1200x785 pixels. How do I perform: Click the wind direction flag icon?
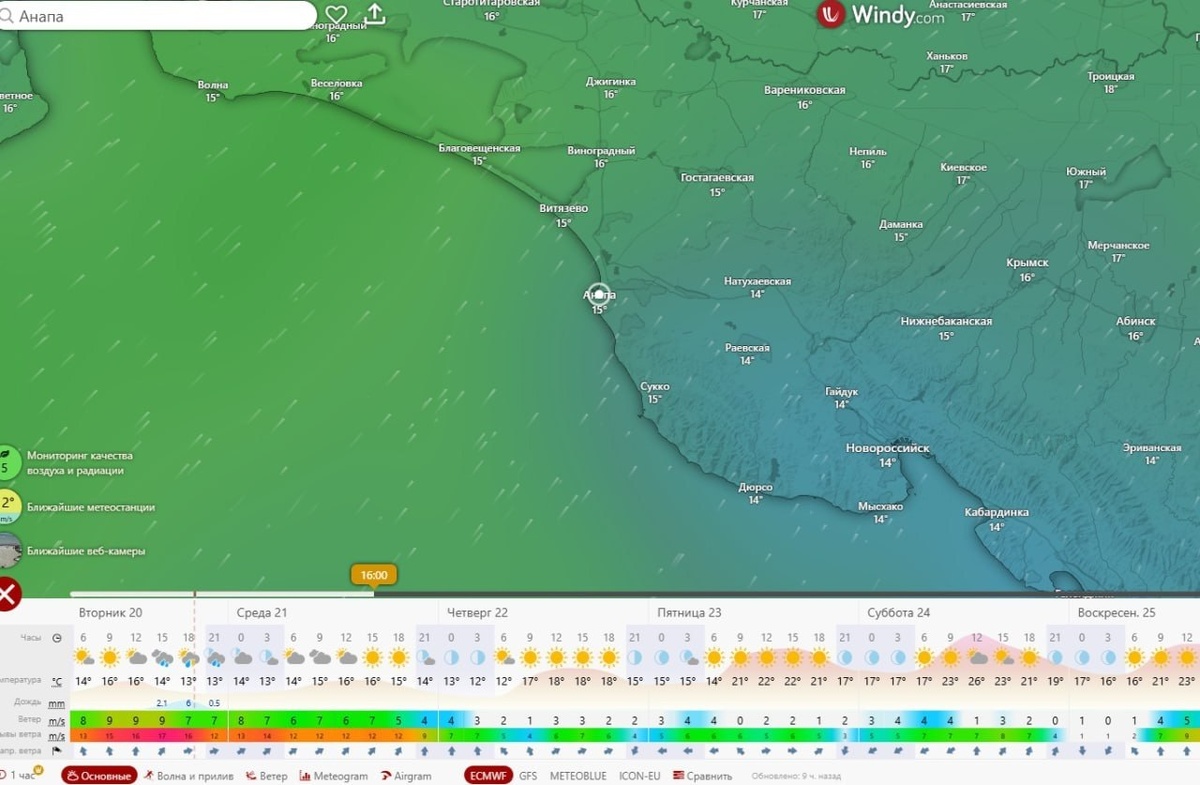click(x=57, y=750)
